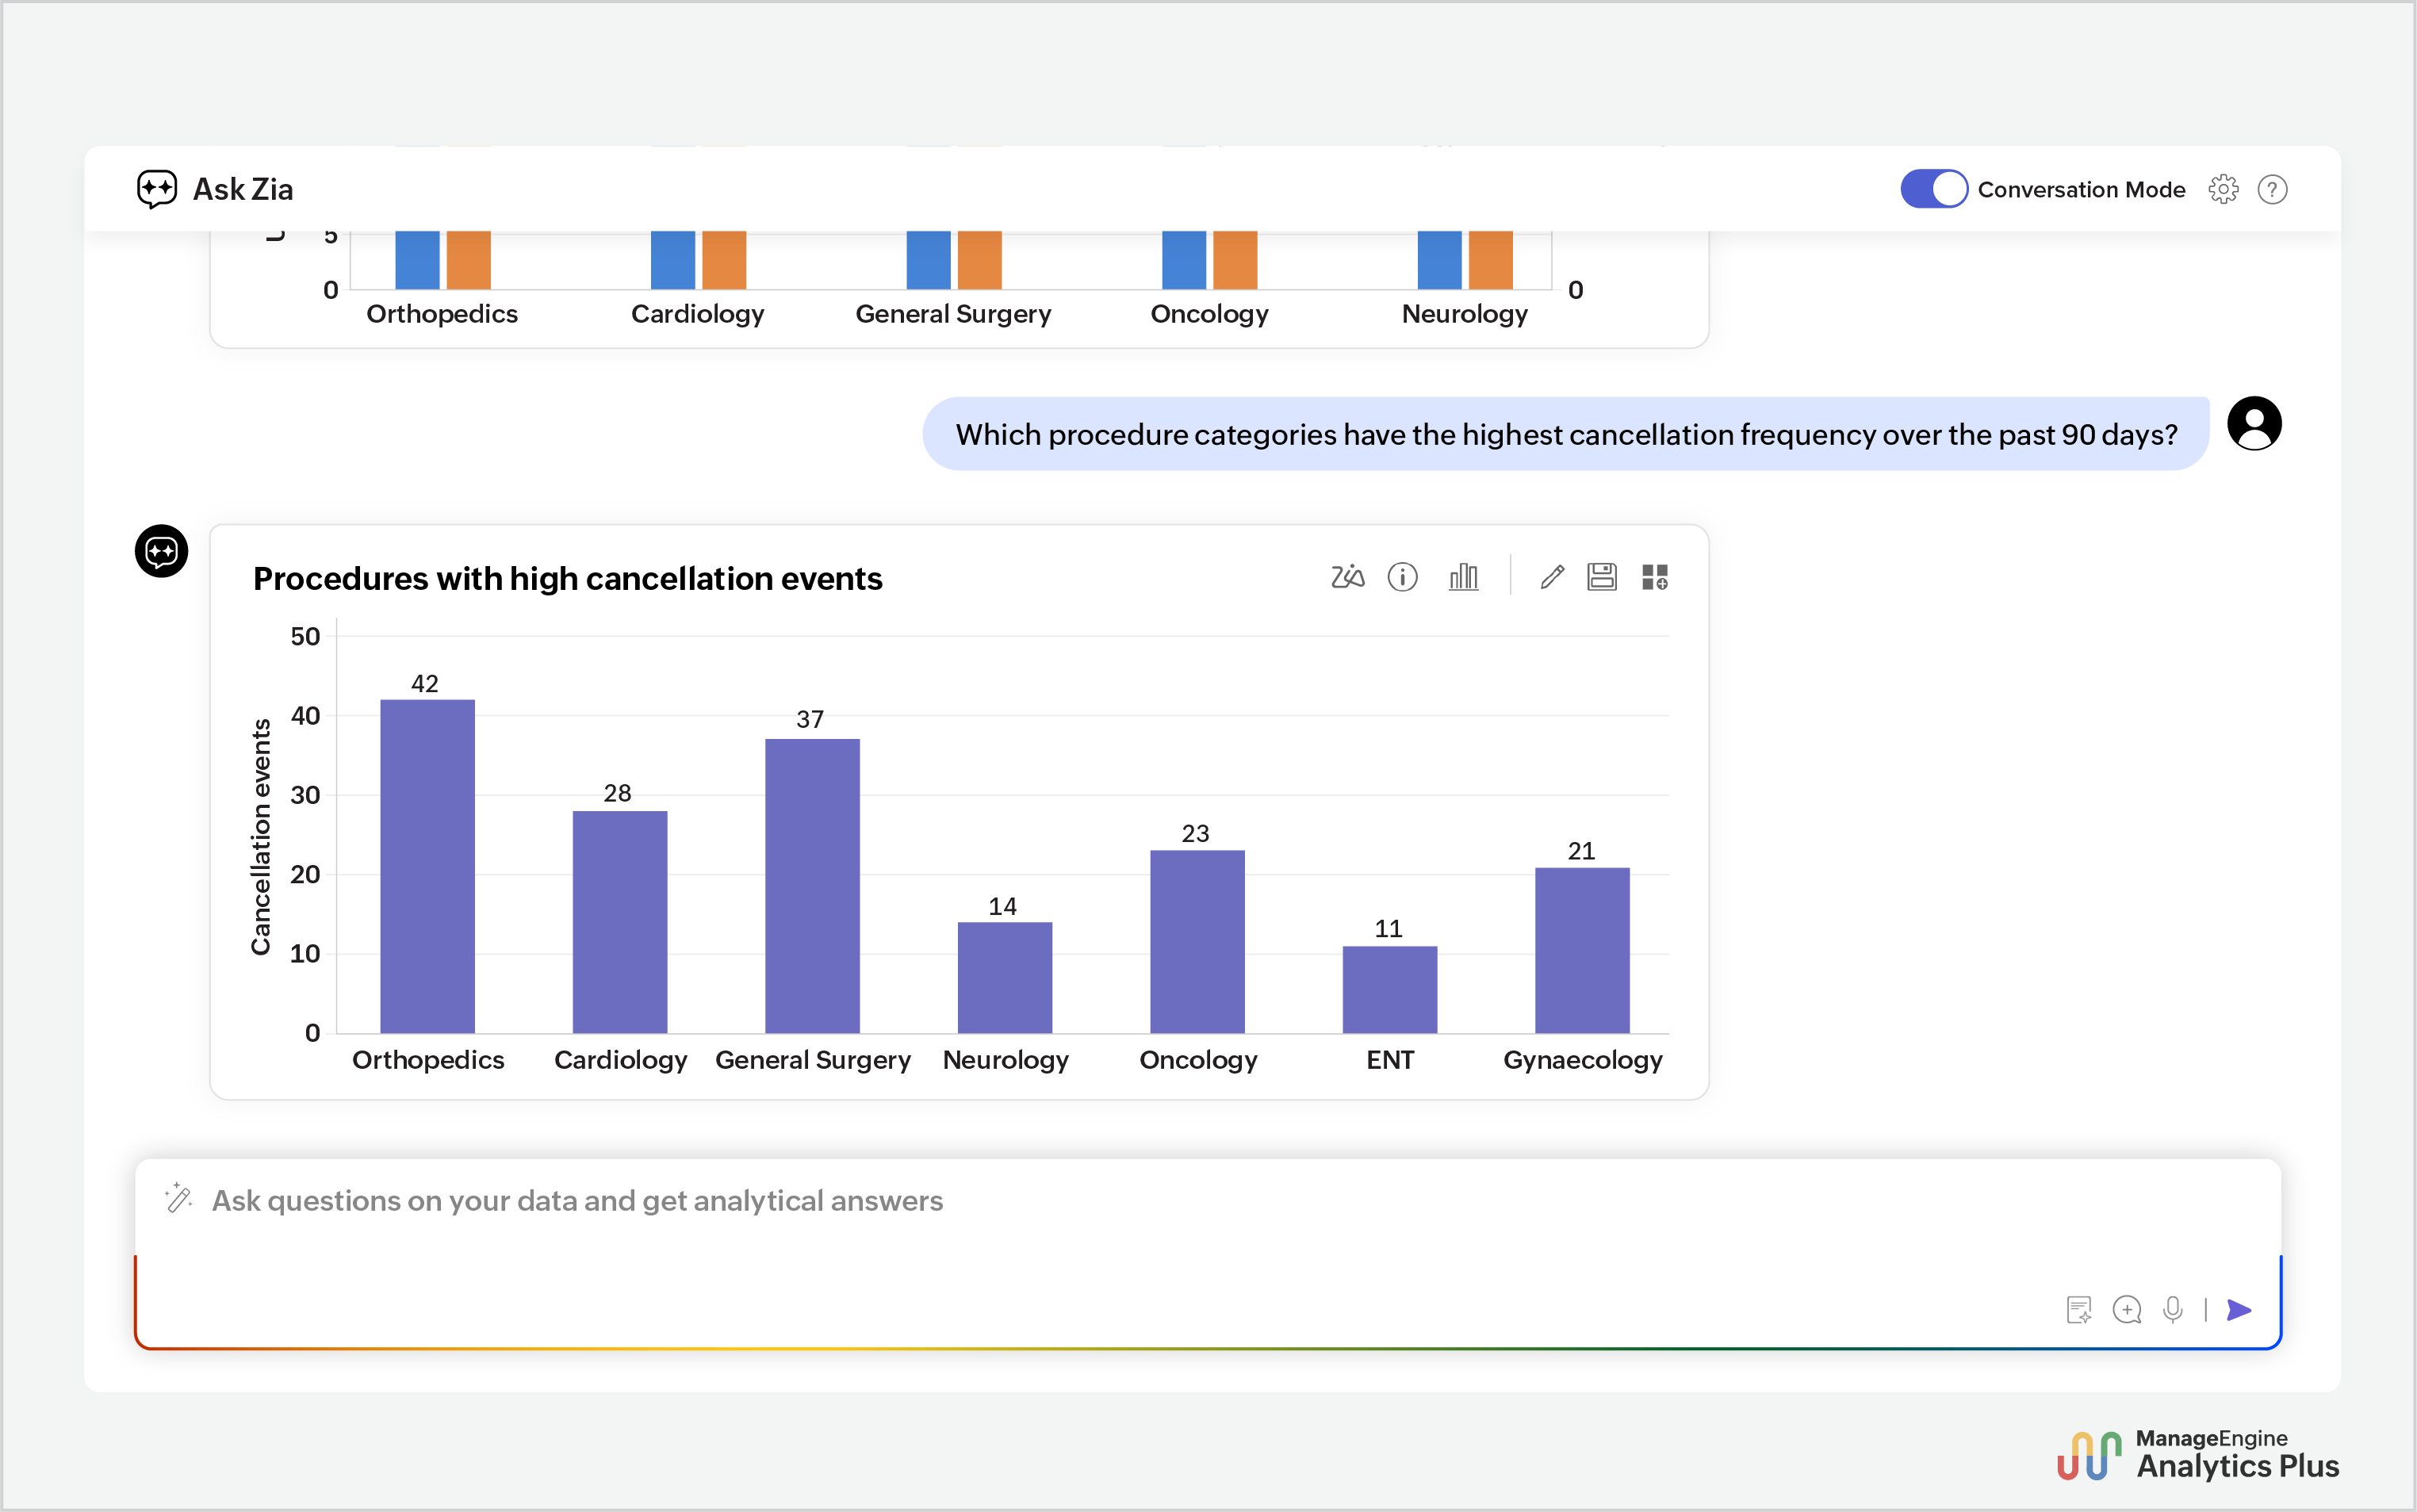The image size is (2417, 1512).
Task: Click the Neurology bar showing 14
Action: (x=1005, y=978)
